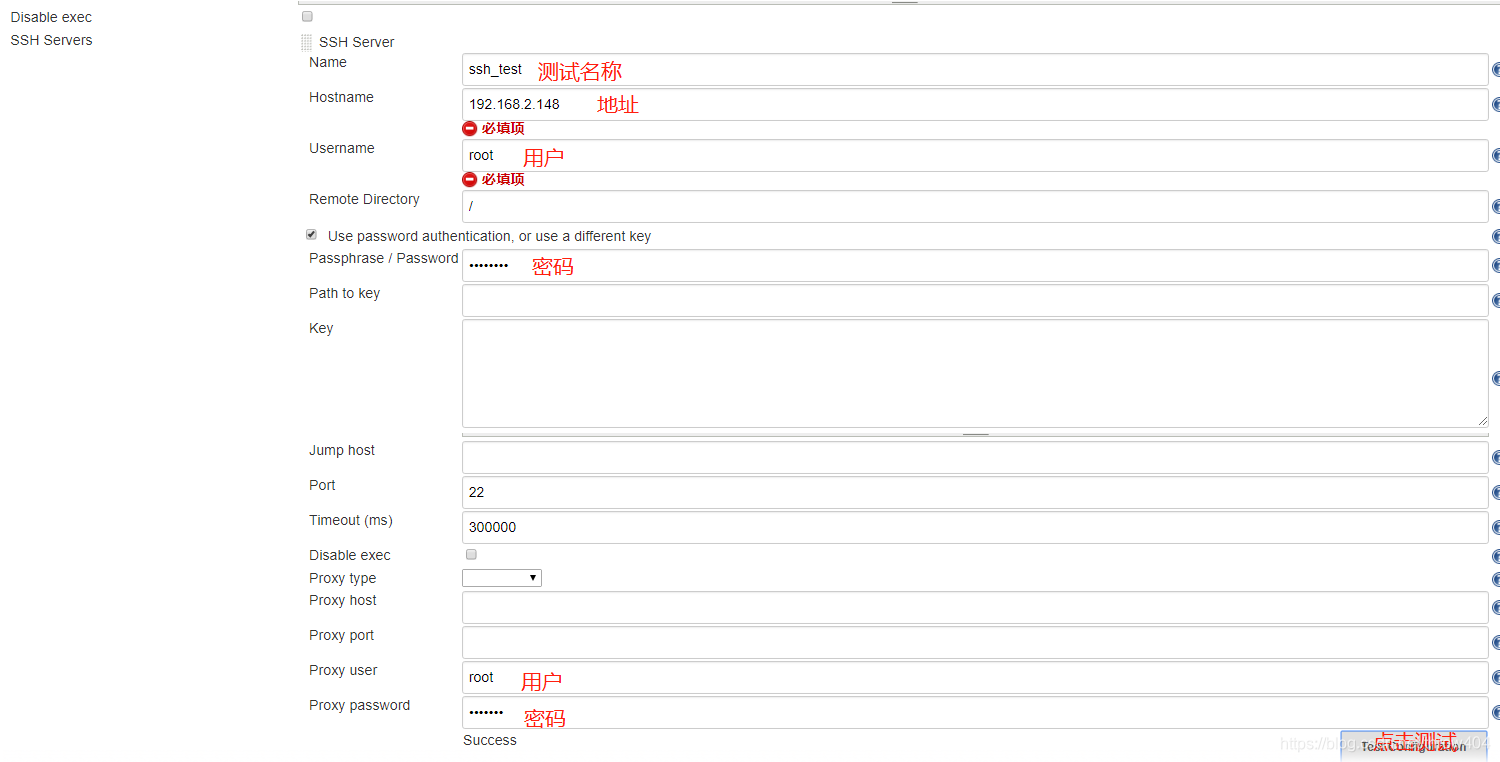Focus the Jump host field
The width and height of the screenshot is (1500, 762).
[975, 458]
